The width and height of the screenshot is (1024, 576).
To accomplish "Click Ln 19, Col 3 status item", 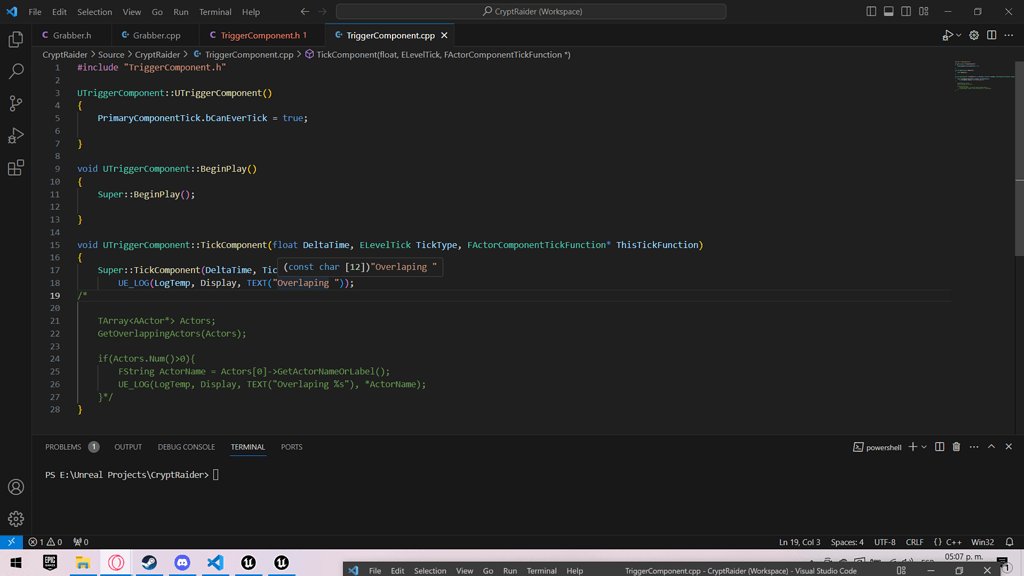I will pyautogui.click(x=799, y=542).
